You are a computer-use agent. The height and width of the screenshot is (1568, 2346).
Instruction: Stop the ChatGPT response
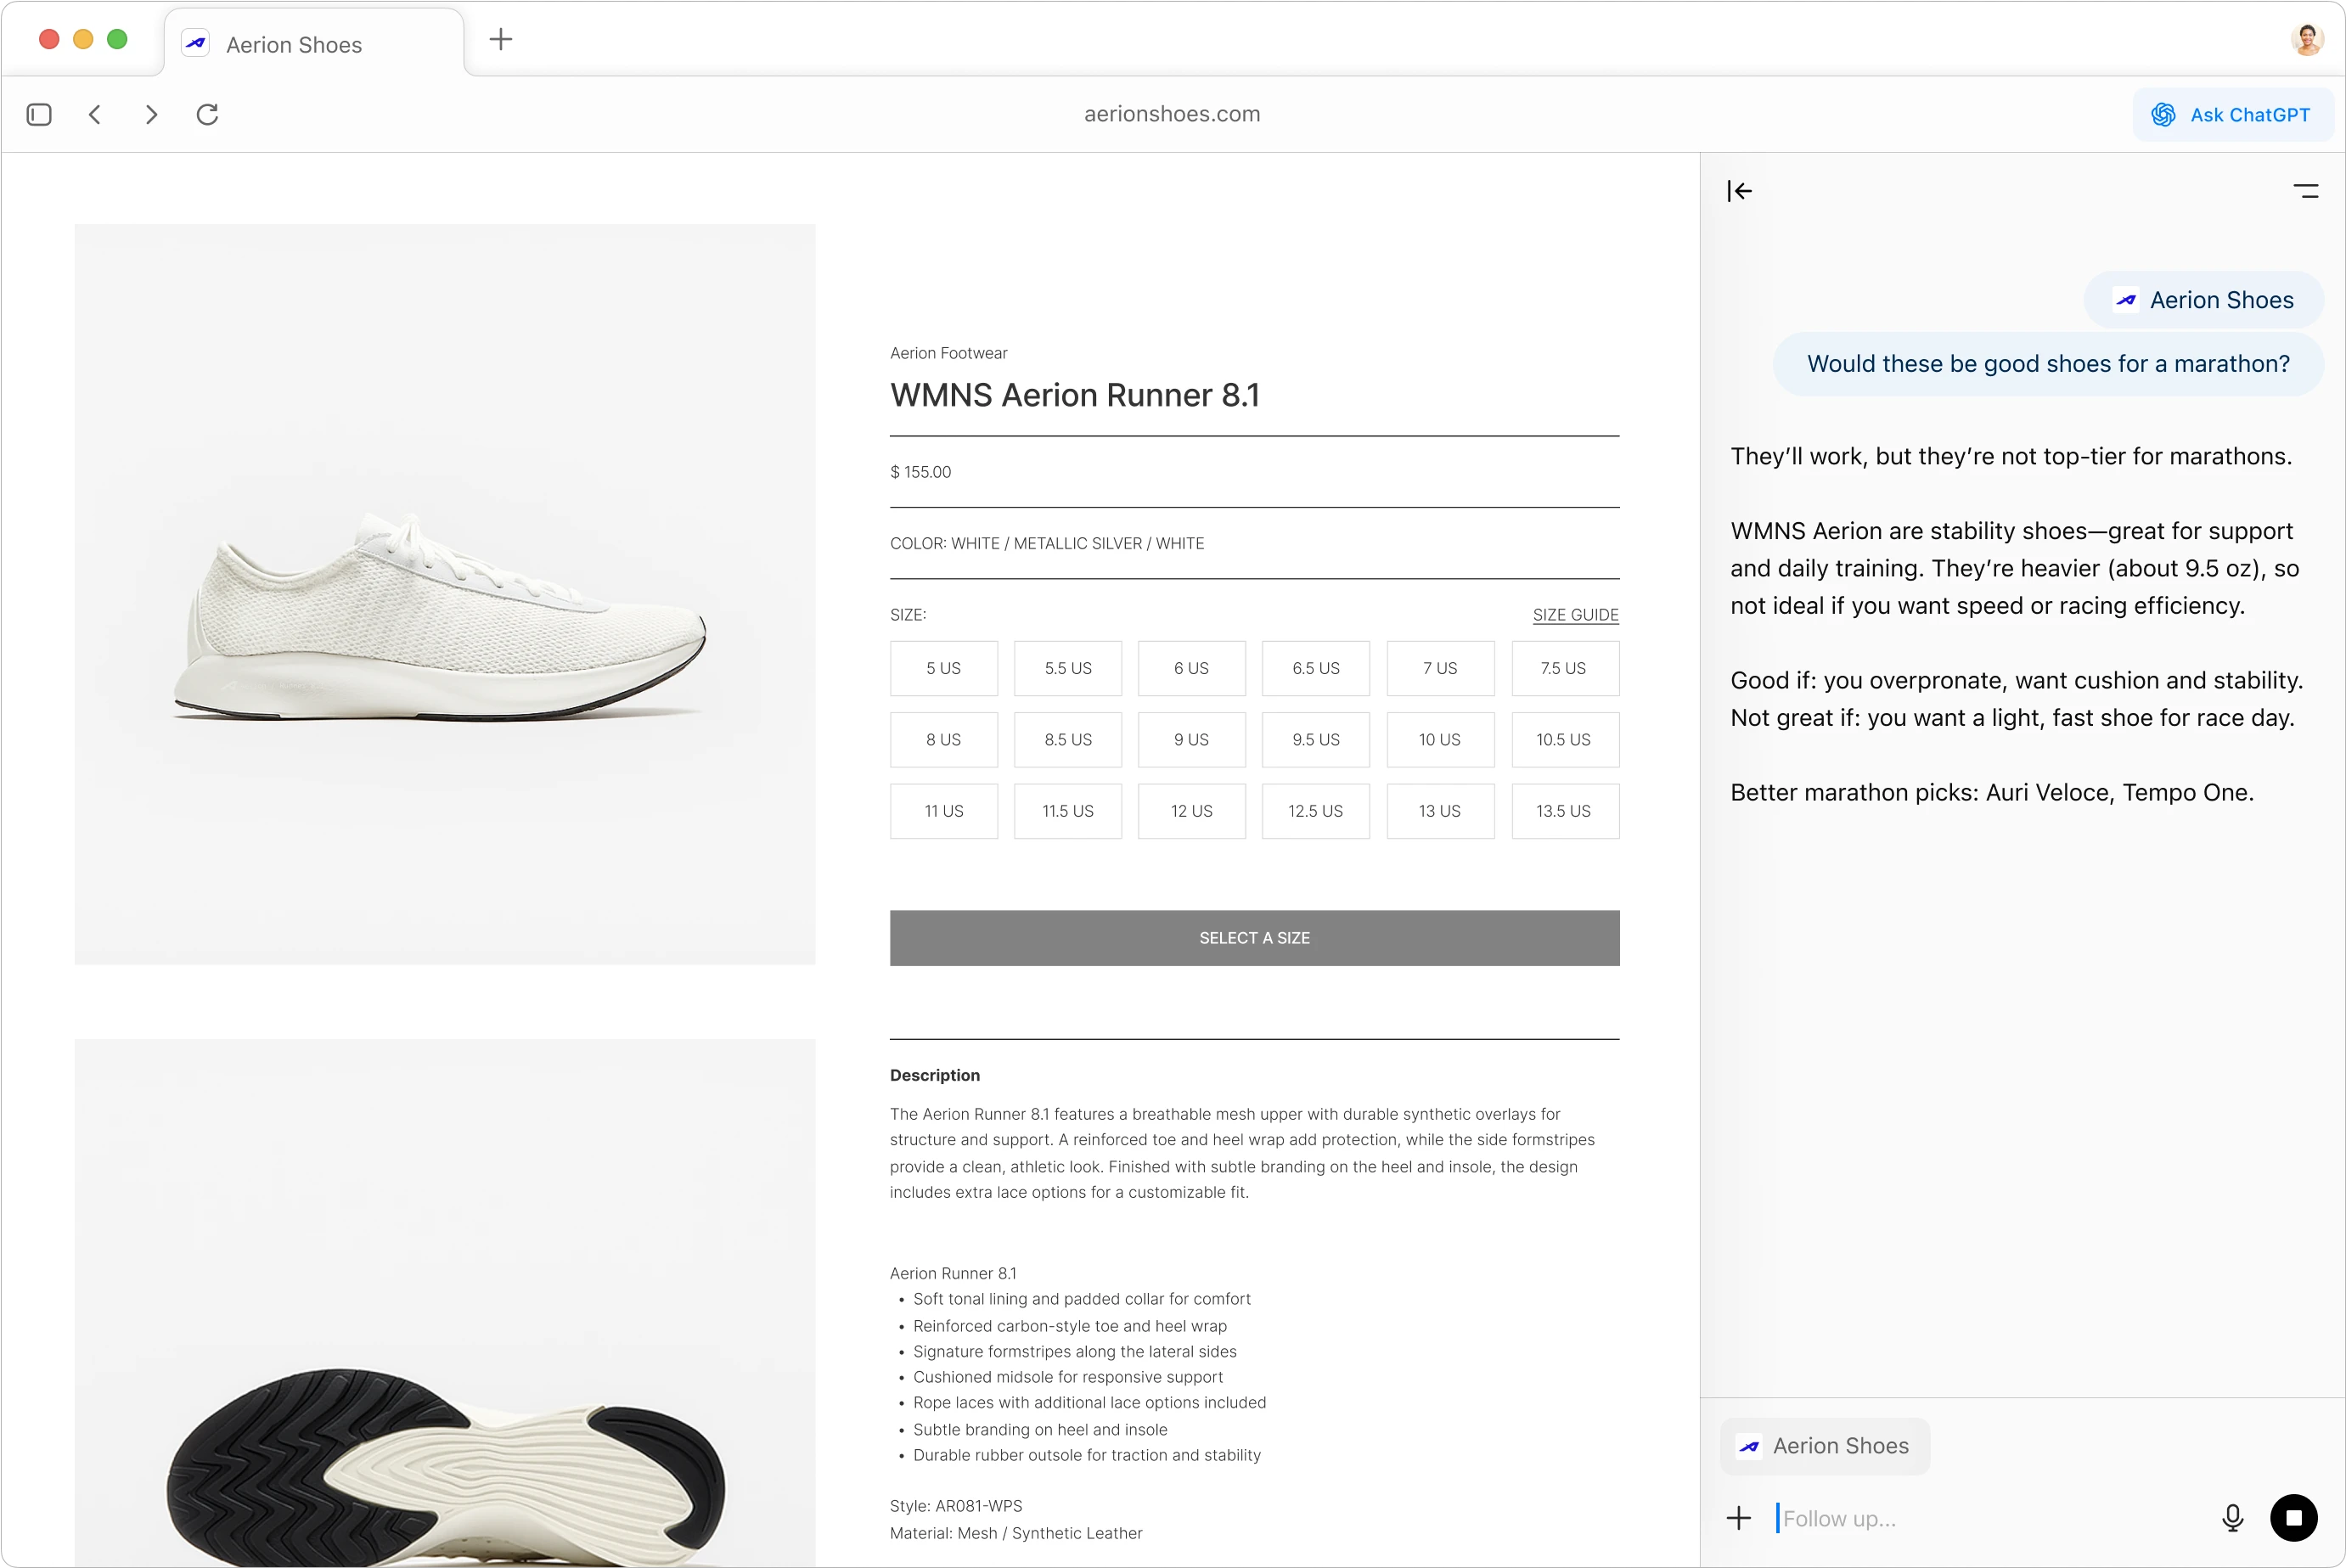[2294, 1517]
